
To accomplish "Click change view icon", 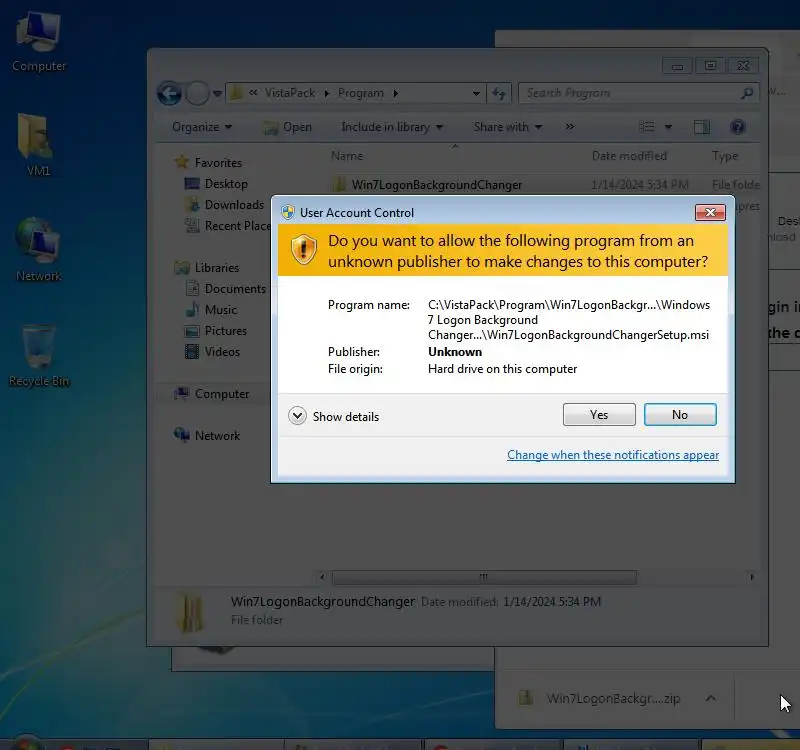I will (x=646, y=127).
